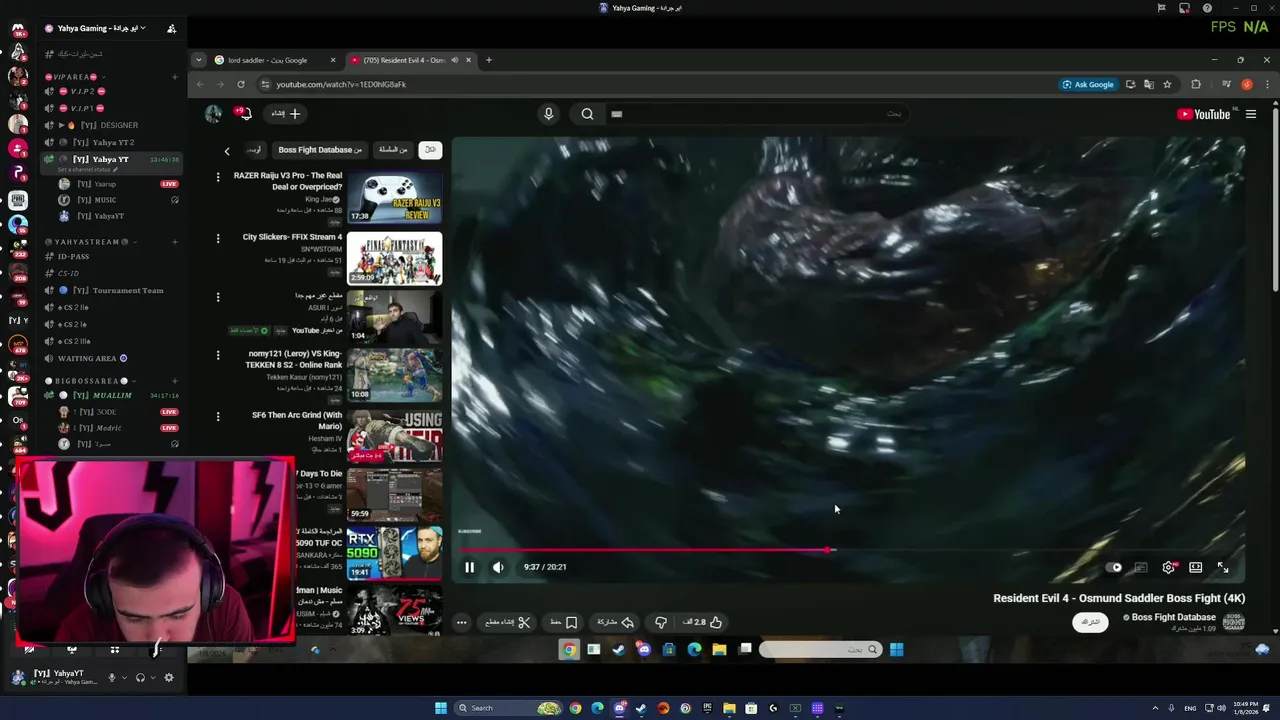This screenshot has width=1280, height=720.
Task: Bookmark page with star icon
Action: click(x=1167, y=85)
